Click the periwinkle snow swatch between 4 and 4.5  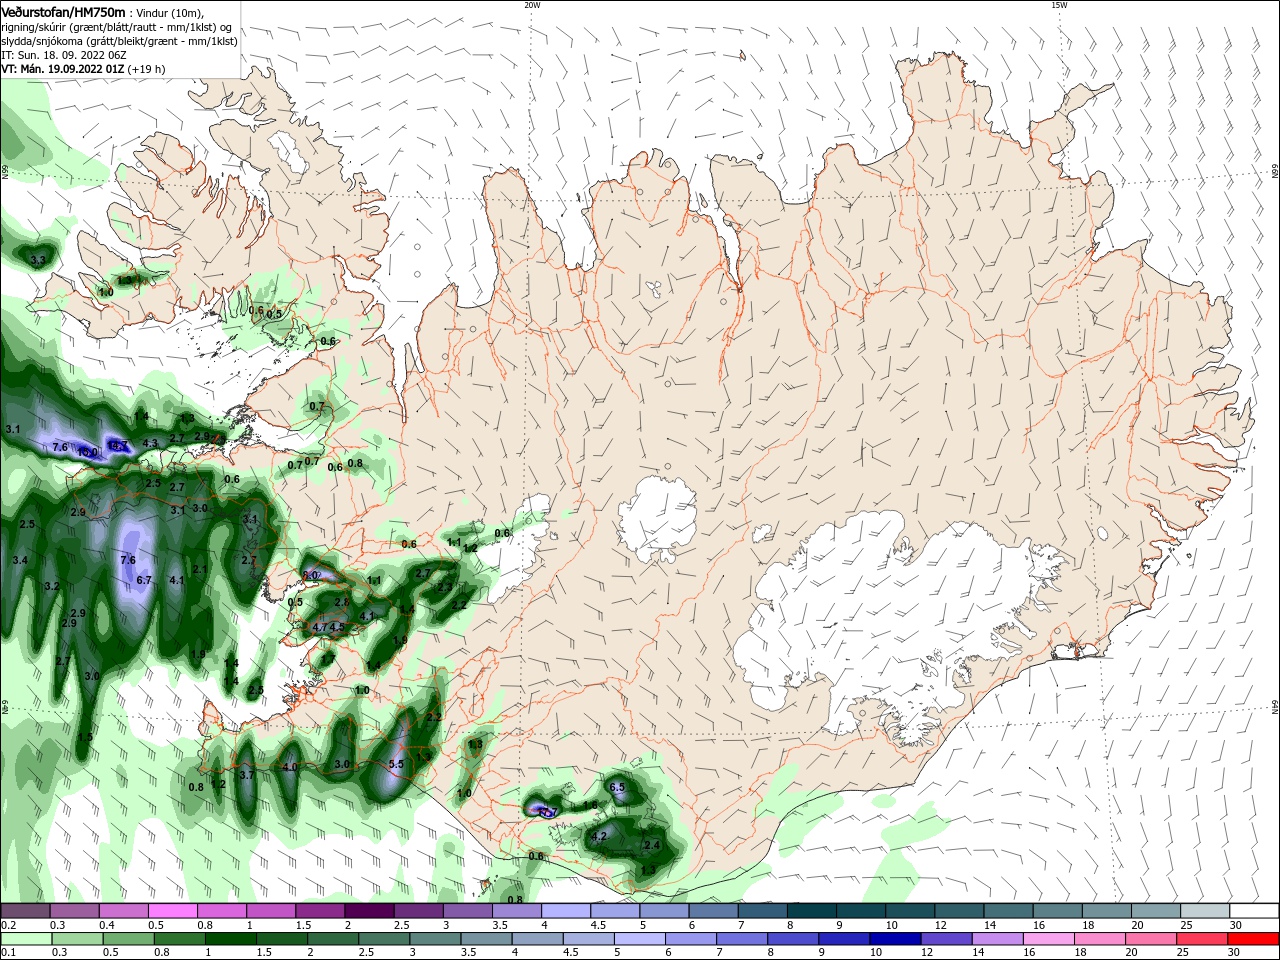click(x=566, y=911)
